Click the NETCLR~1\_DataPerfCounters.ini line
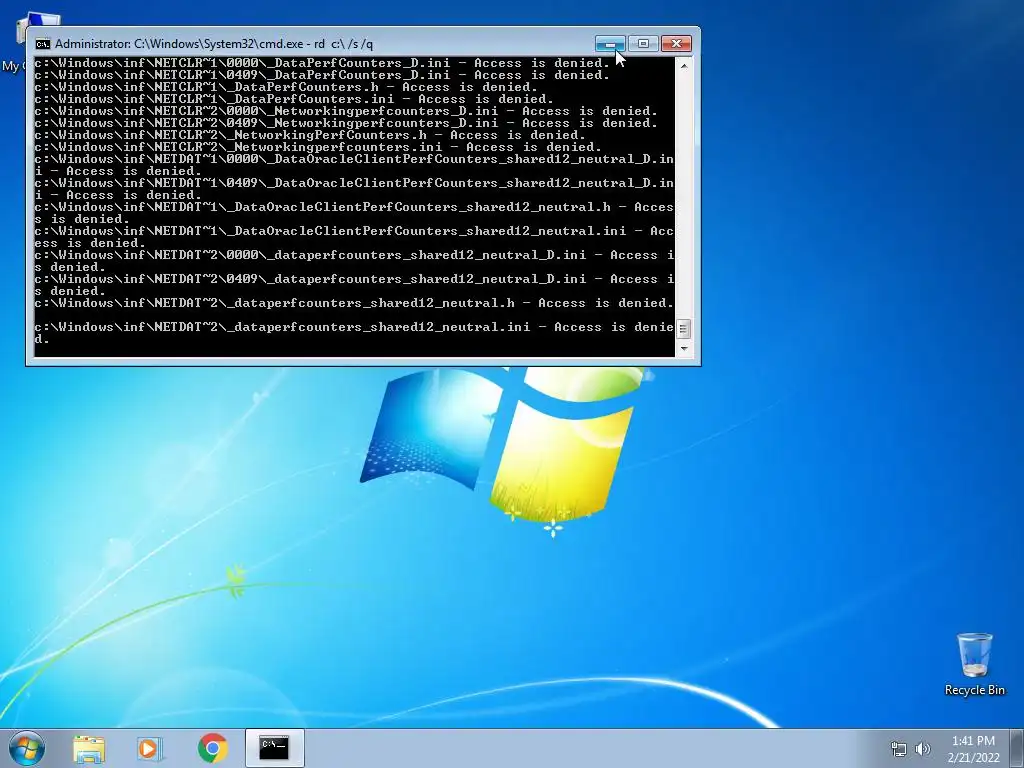Screen dimensions: 1024x768 [x=294, y=99]
